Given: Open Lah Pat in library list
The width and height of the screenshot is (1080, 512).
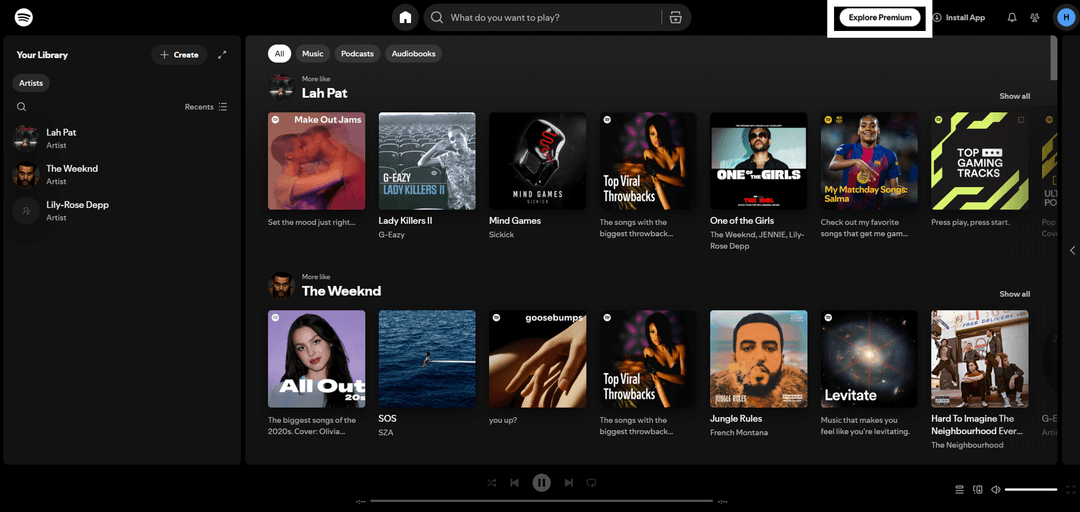Looking at the screenshot, I should point(122,138).
